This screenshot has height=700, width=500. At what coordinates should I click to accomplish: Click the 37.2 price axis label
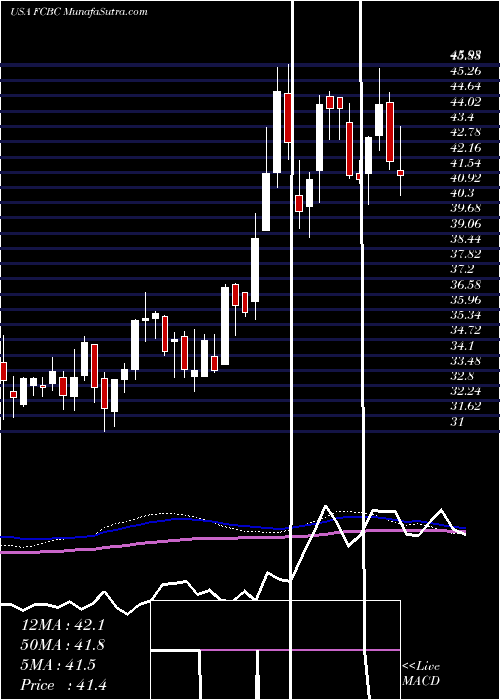(462, 269)
